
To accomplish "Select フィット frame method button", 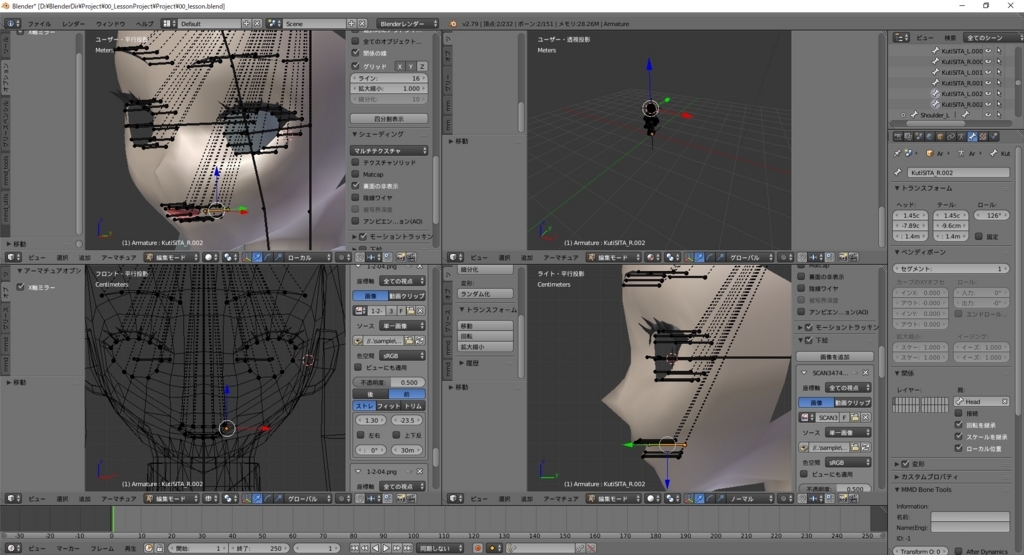I will coord(389,406).
